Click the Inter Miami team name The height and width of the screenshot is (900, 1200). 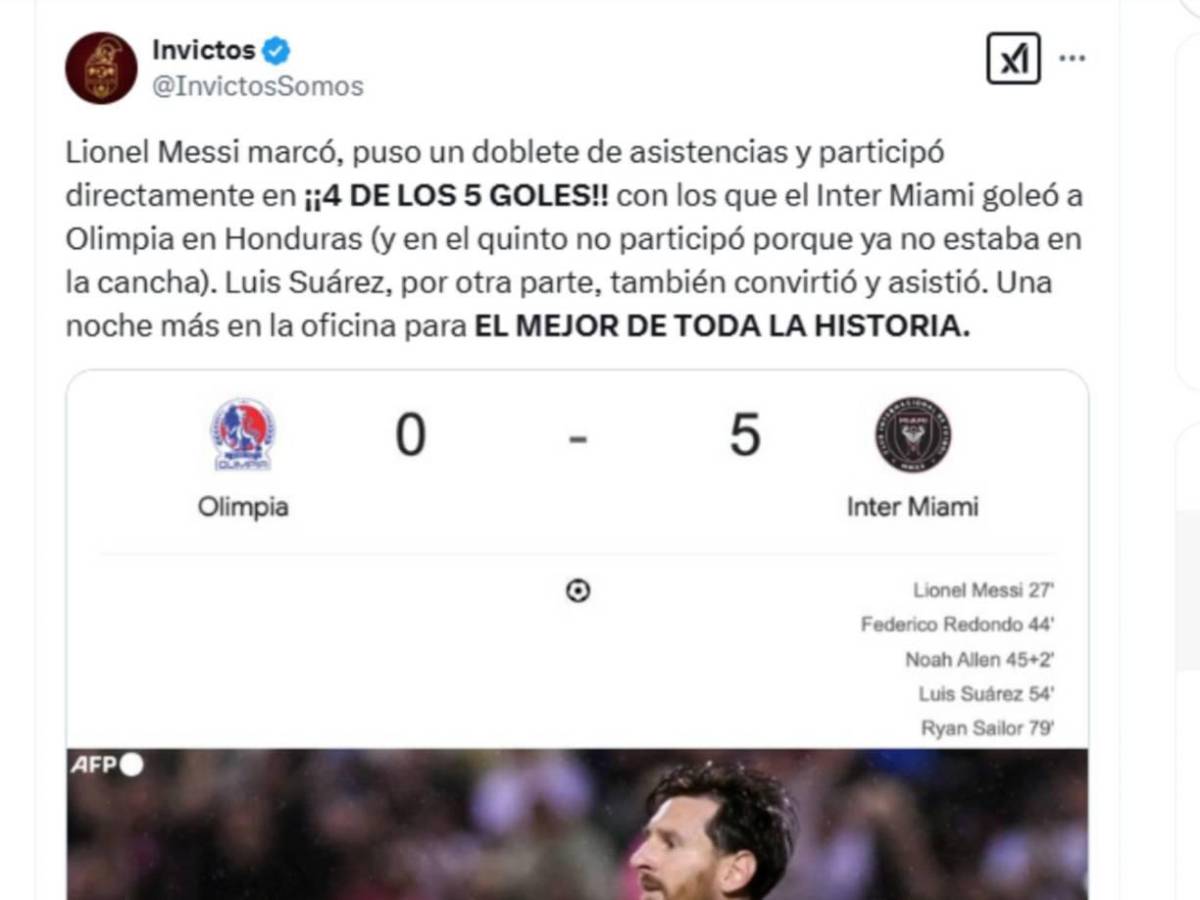pos(912,507)
